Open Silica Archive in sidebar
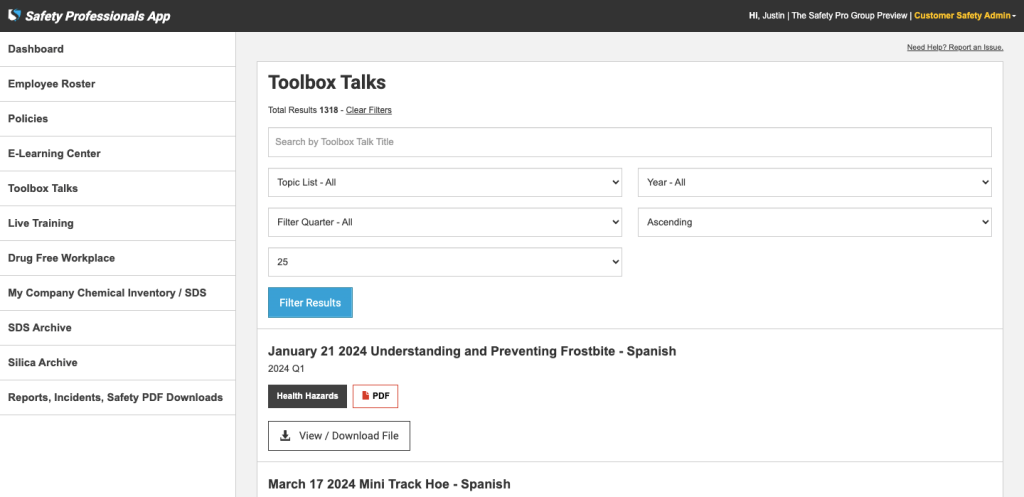 (118, 362)
